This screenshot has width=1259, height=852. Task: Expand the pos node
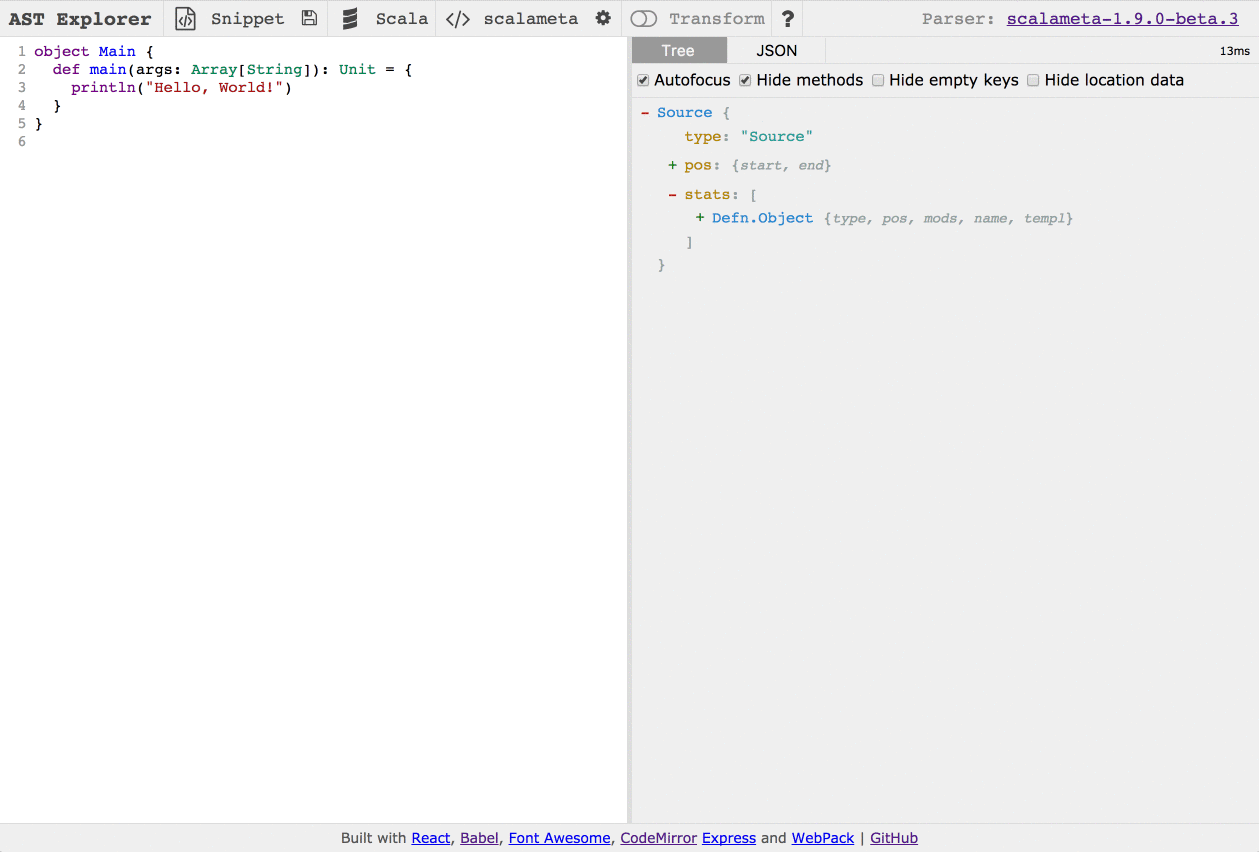(673, 165)
